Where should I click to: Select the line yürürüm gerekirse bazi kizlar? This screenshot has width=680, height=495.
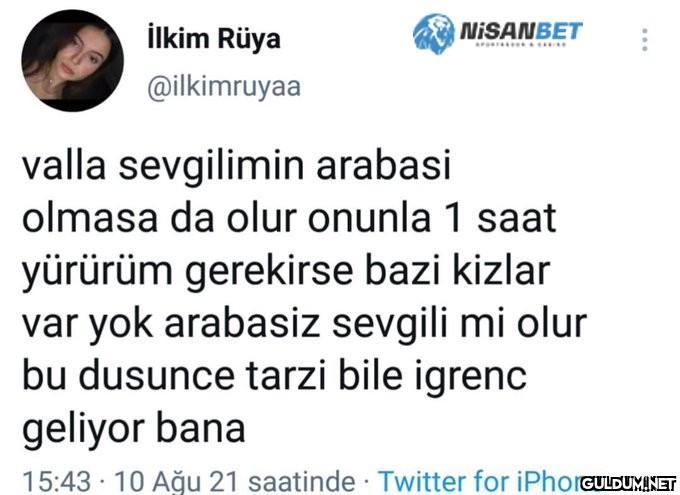(x=286, y=272)
